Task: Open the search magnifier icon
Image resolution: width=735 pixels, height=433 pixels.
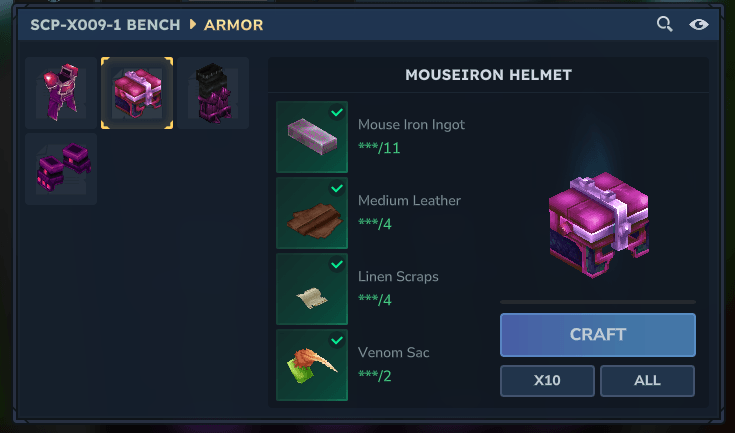Action: point(664,24)
